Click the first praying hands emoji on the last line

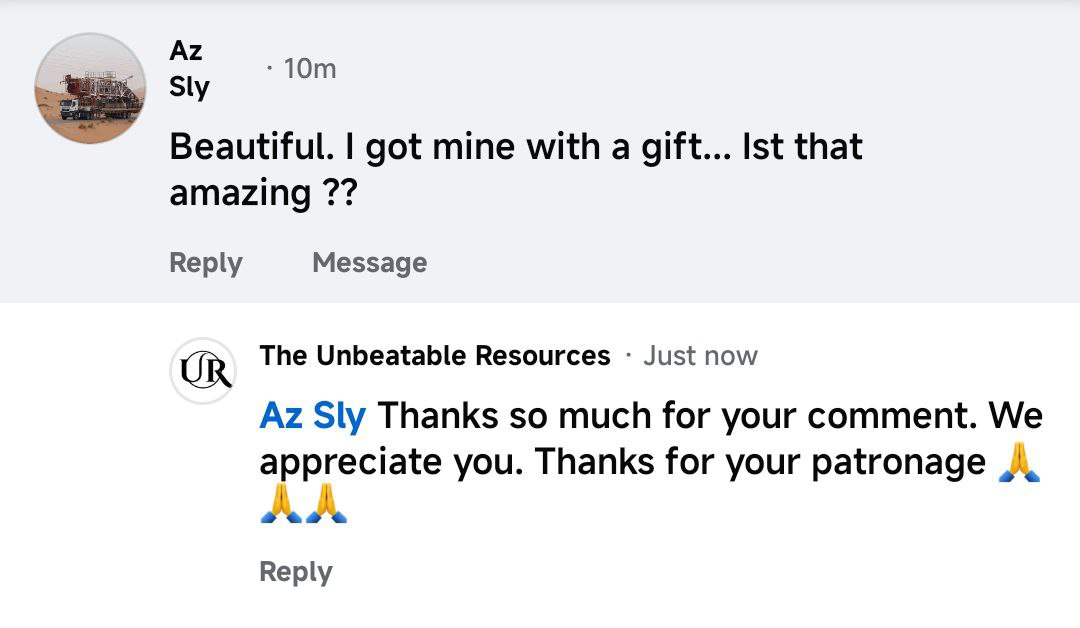click(x=281, y=504)
